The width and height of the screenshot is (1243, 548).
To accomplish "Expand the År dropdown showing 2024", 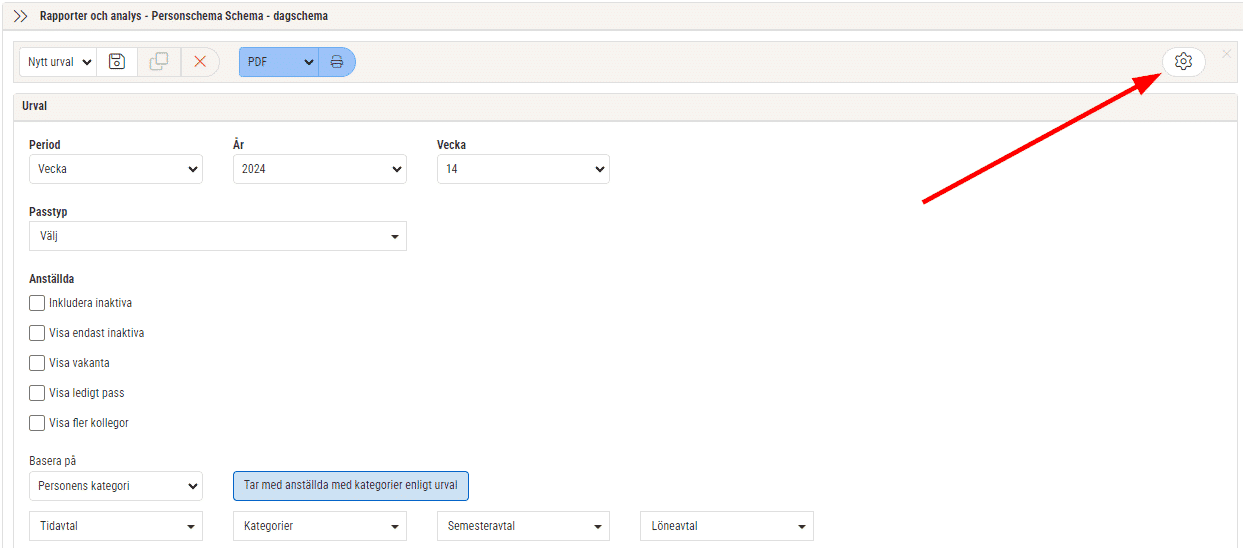I will click(x=320, y=169).
